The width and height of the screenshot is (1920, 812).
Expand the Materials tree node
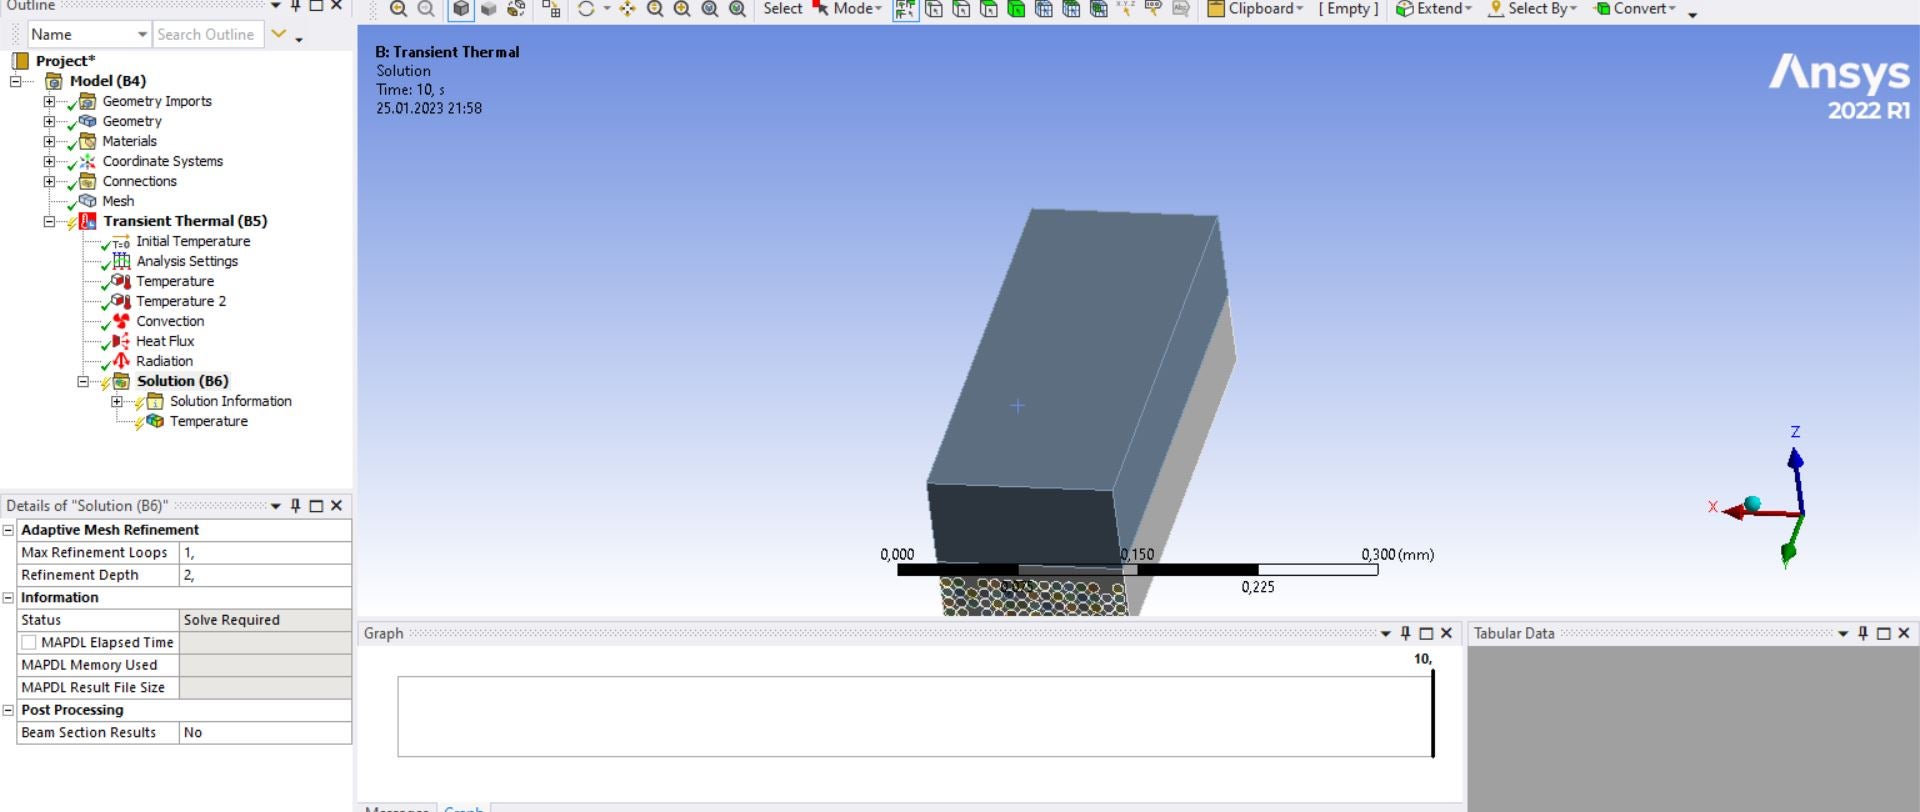coord(49,141)
